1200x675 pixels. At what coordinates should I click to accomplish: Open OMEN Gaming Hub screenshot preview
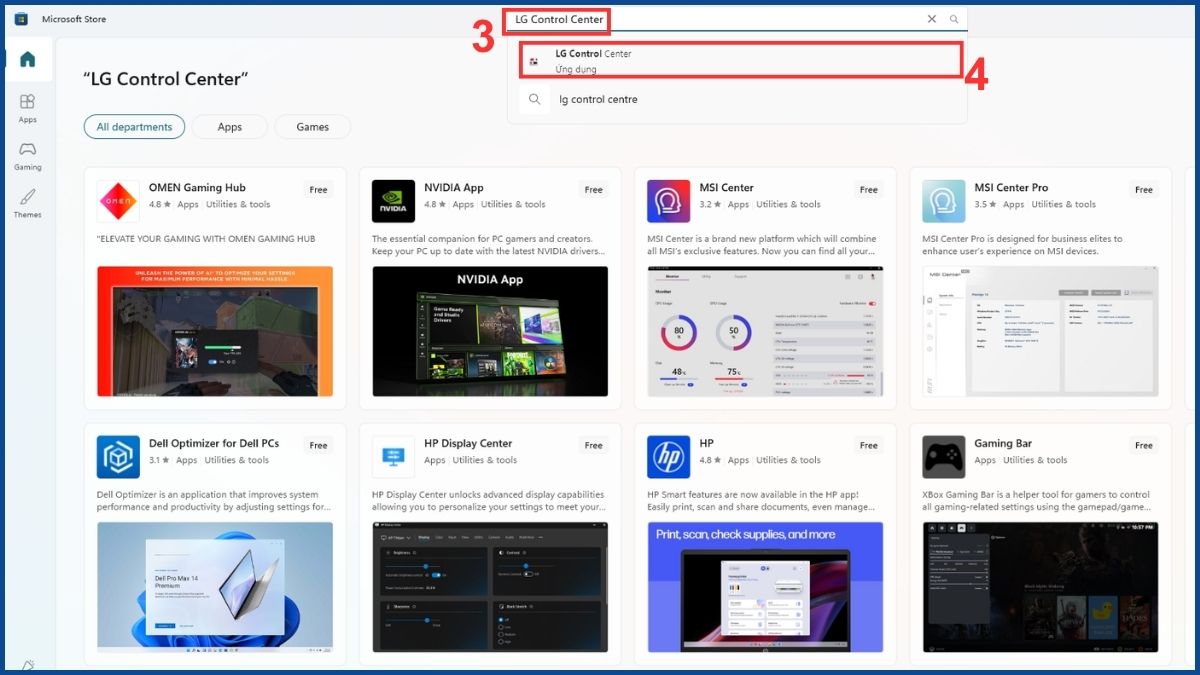coord(215,331)
